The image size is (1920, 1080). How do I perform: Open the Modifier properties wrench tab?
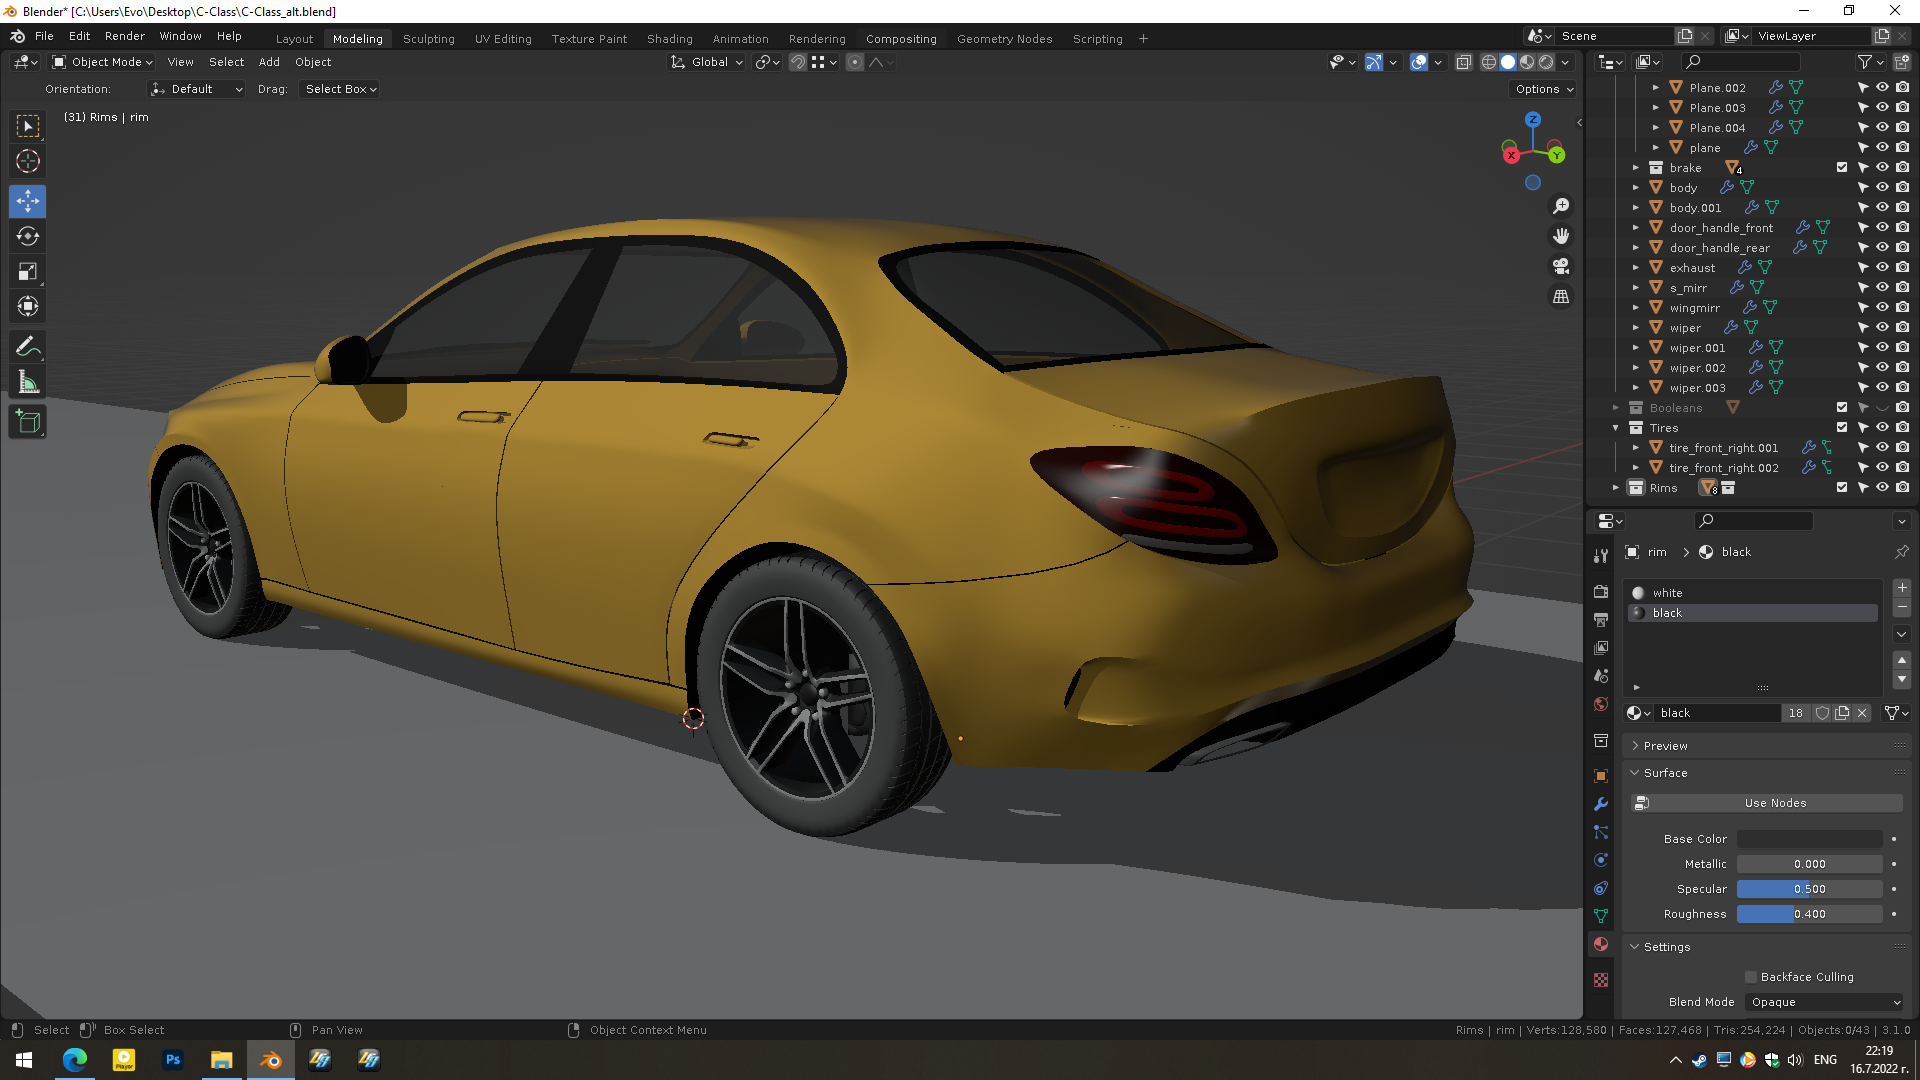1601,805
